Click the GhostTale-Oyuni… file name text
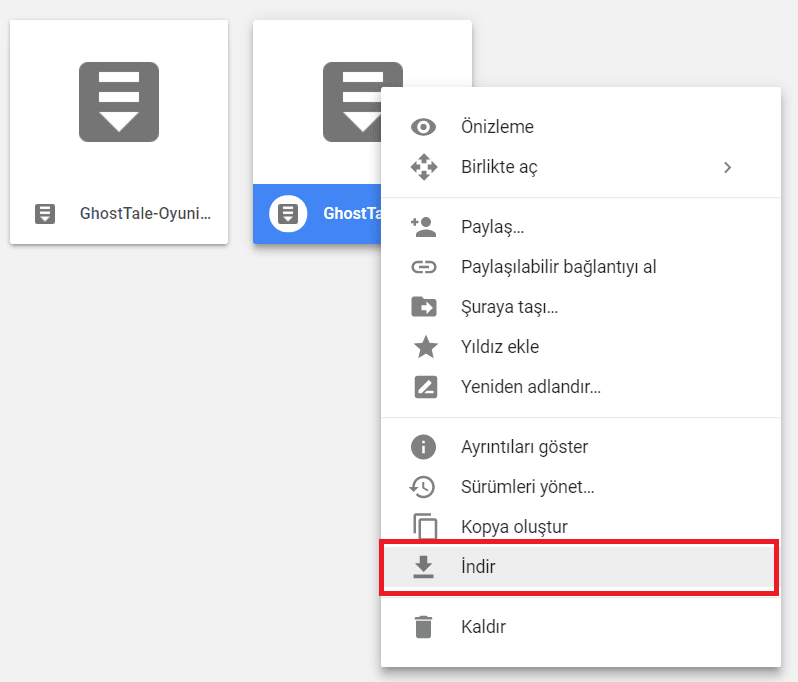 click(145, 214)
